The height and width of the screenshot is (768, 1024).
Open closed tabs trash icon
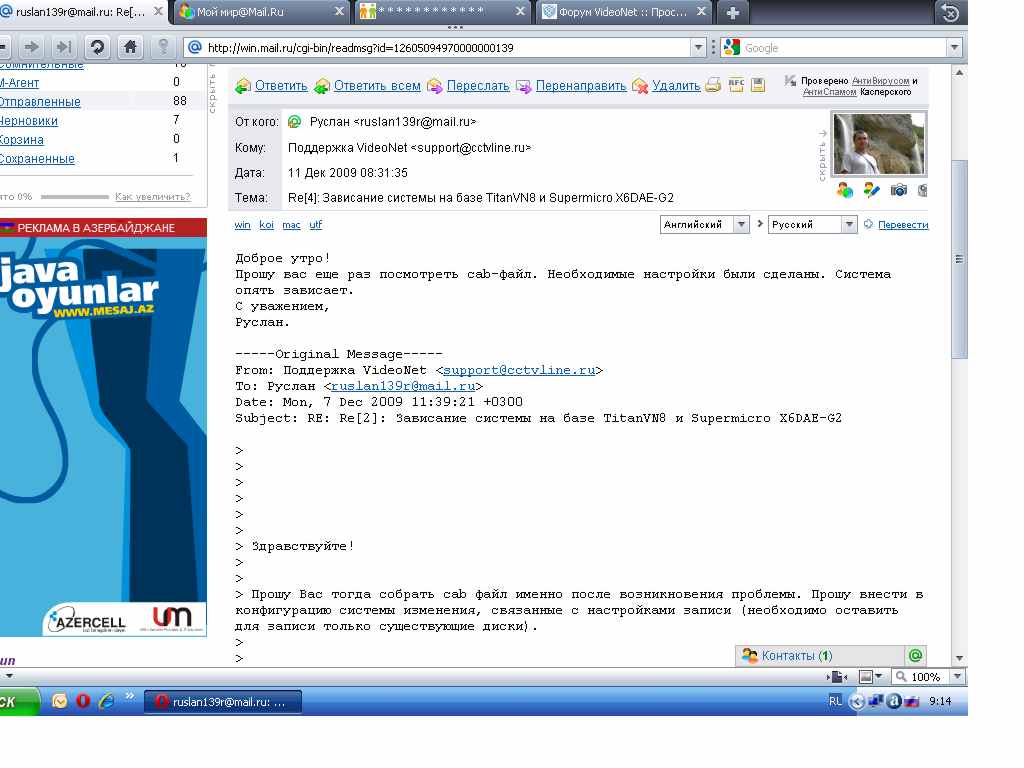pyautogui.click(x=950, y=12)
